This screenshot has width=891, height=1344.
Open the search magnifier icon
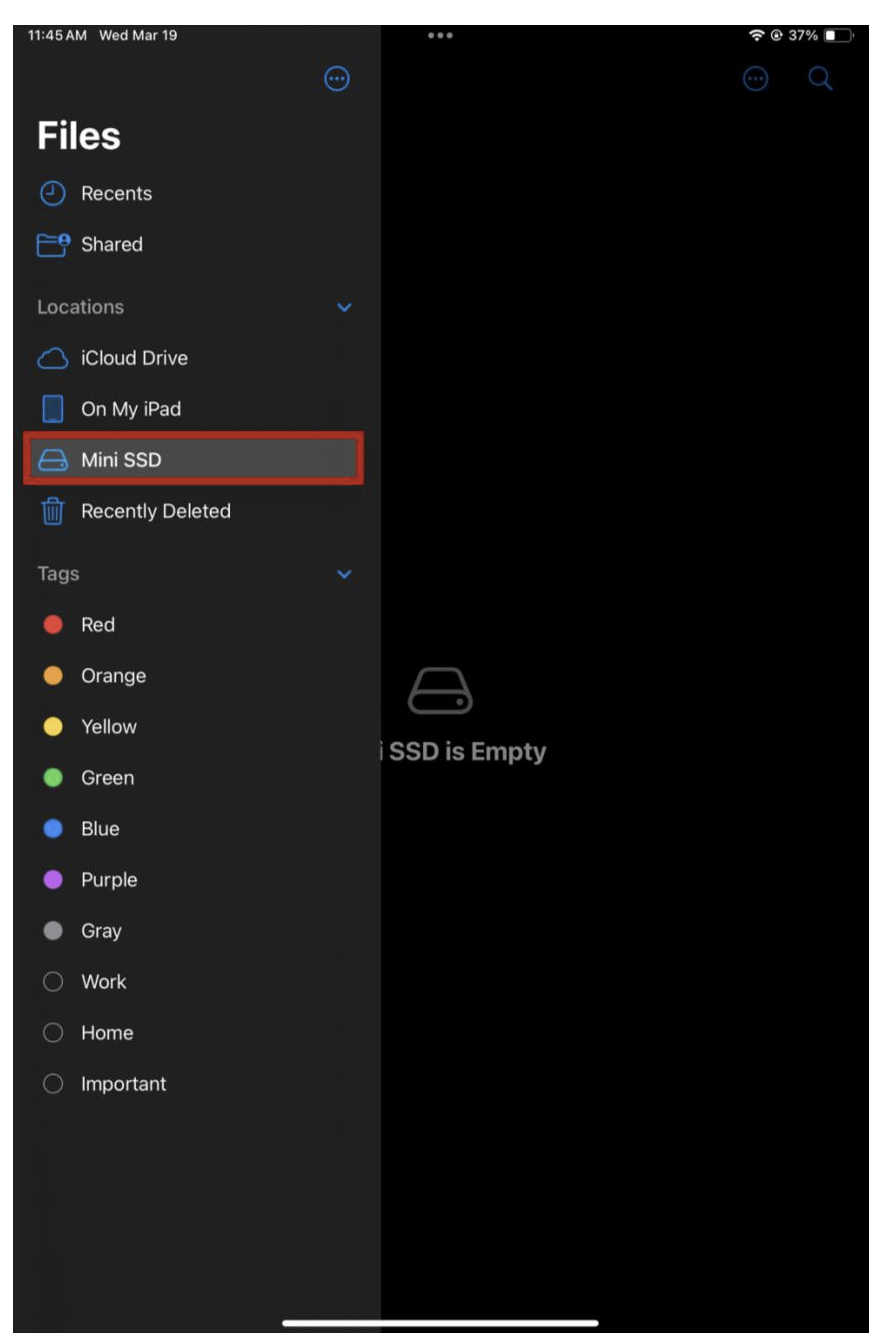point(820,79)
